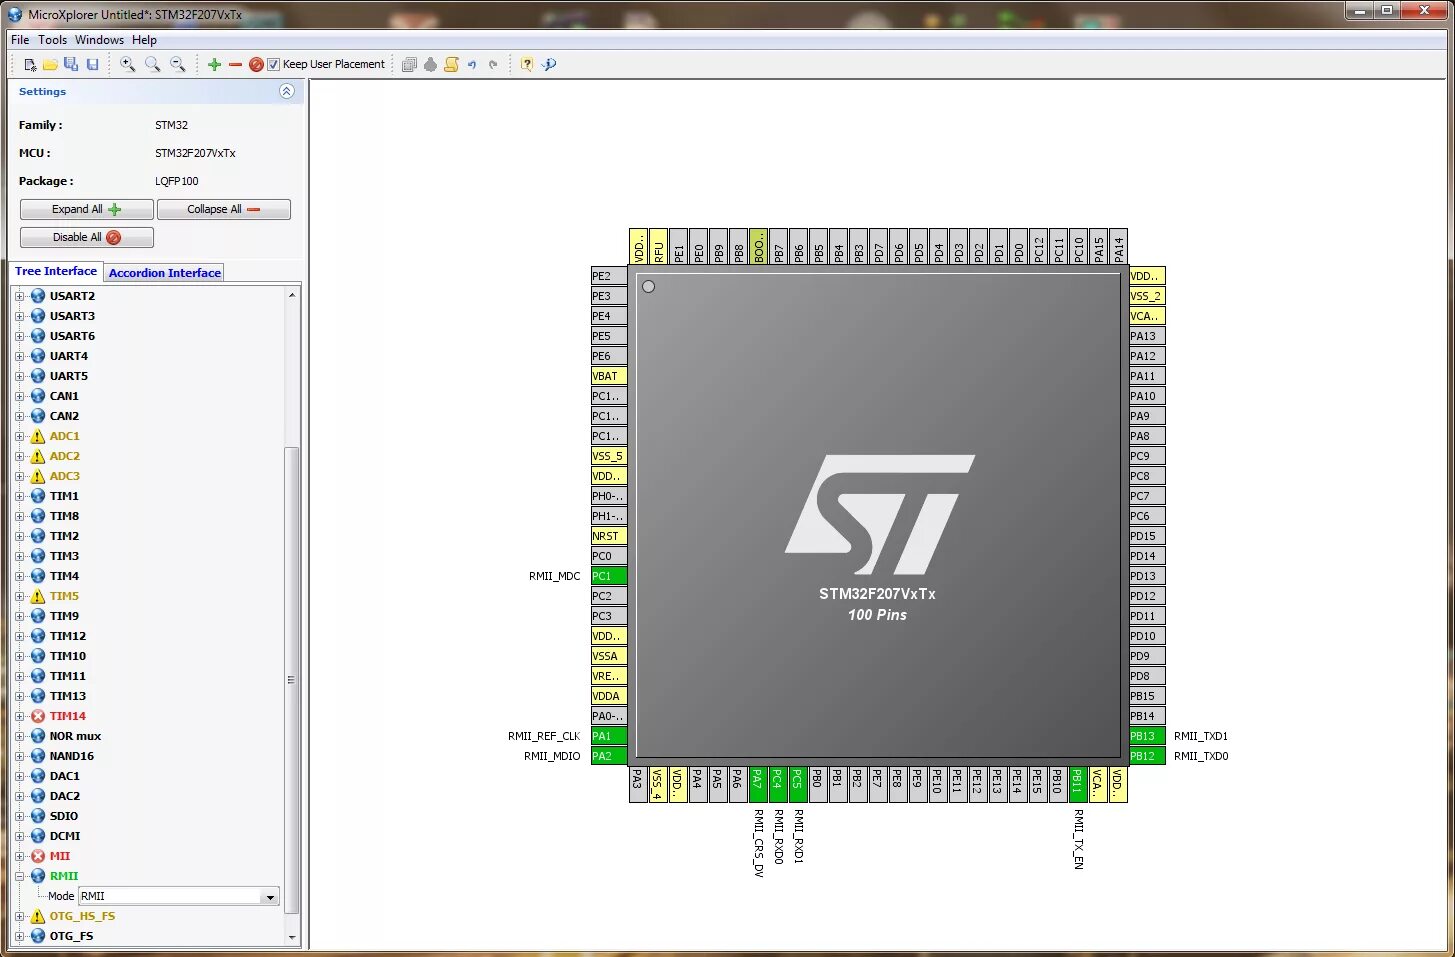
Task: Click the USART2 globe icon
Action: [x=38, y=296]
